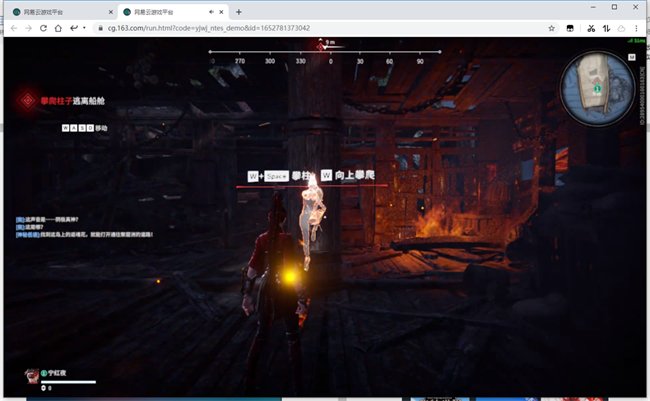Click the red diamond quest icon
Image resolution: width=650 pixels, height=401 pixels.
26,100
